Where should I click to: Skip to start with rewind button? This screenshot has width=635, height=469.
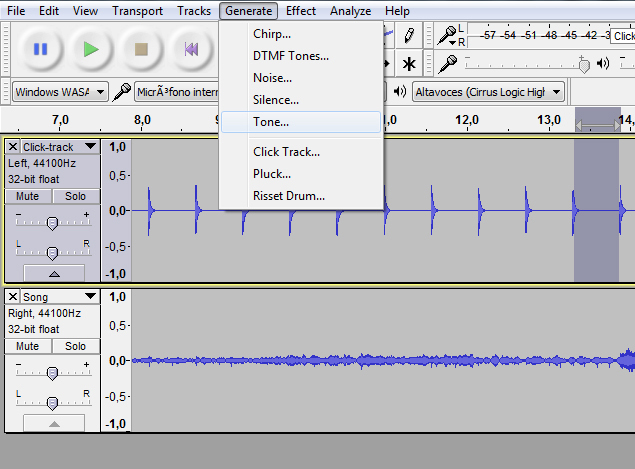191,49
